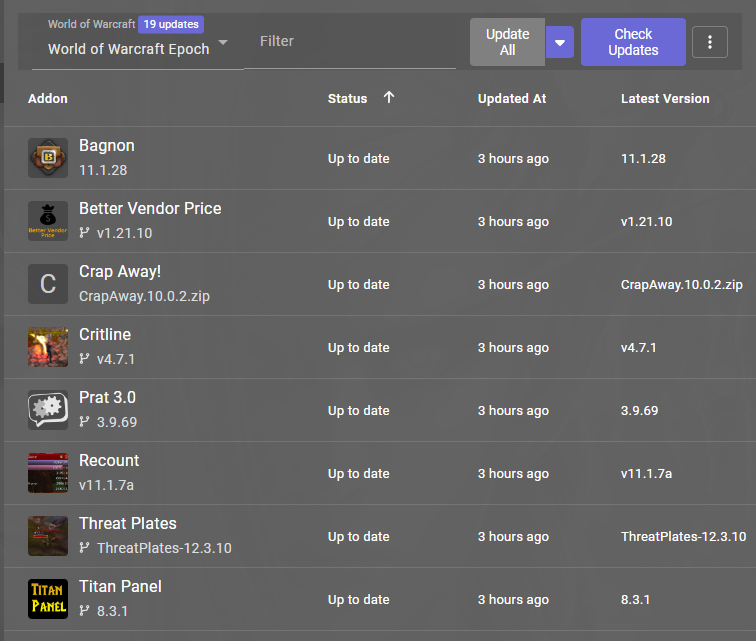Click the Critline addon thumbnail
Viewport: 756px width, 641px height.
tap(48, 347)
